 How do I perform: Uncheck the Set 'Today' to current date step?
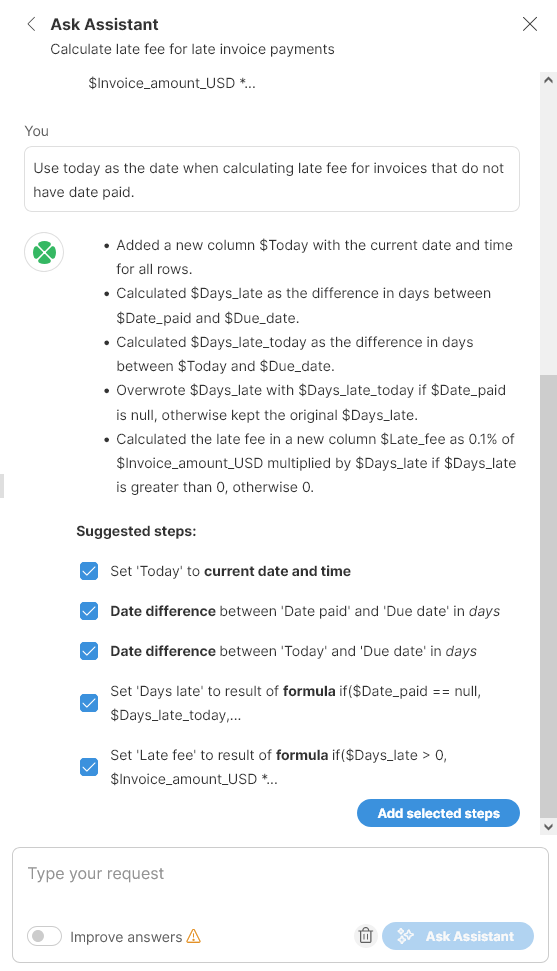89,571
